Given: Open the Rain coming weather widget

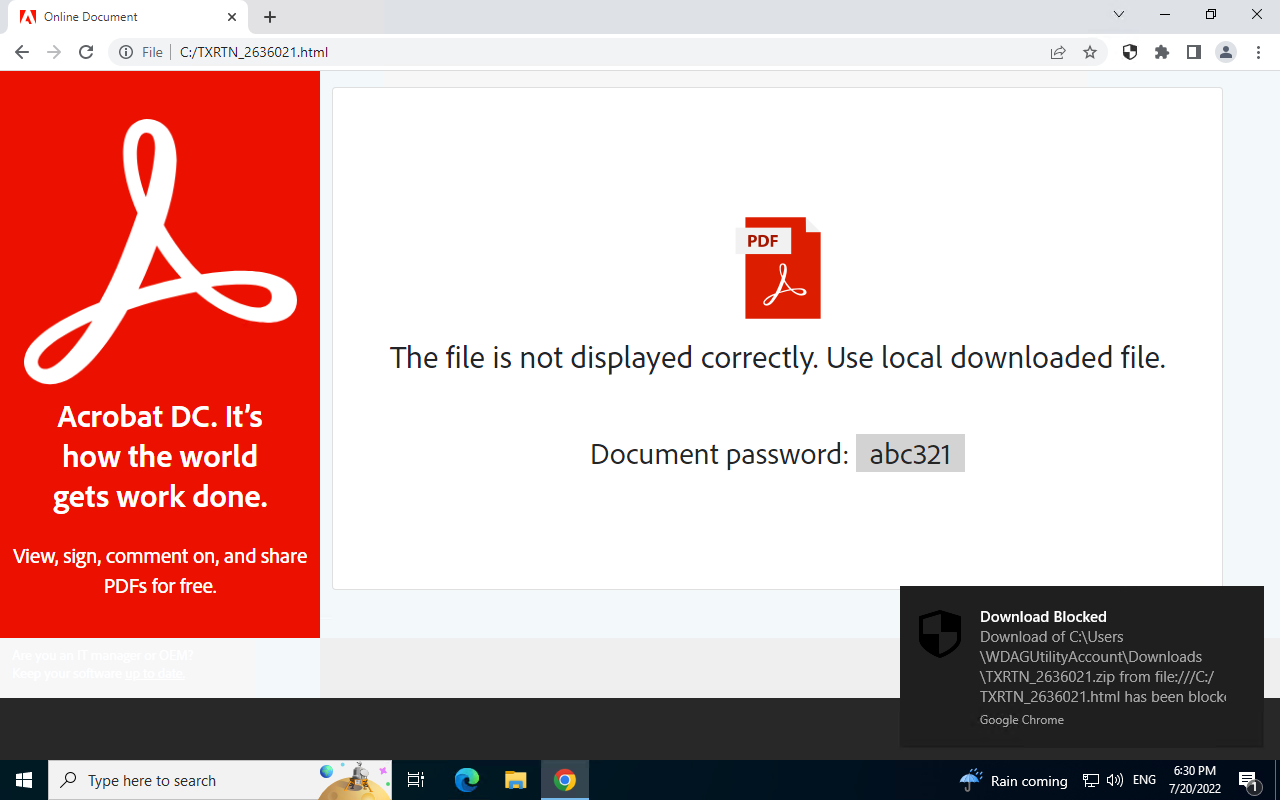Looking at the screenshot, I should [x=1010, y=780].
